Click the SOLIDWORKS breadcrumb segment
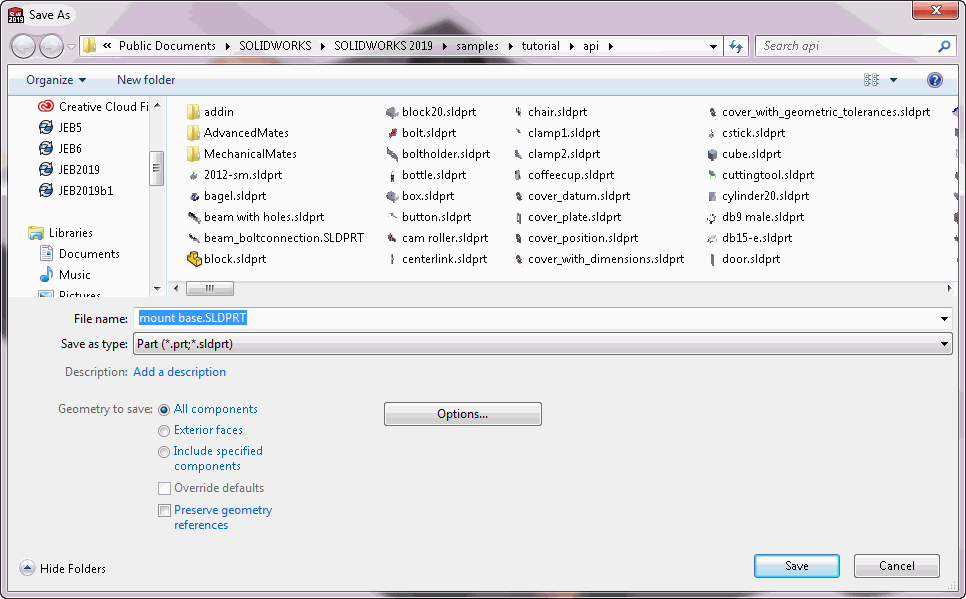Screen dimensions: 966x599 click(275, 46)
